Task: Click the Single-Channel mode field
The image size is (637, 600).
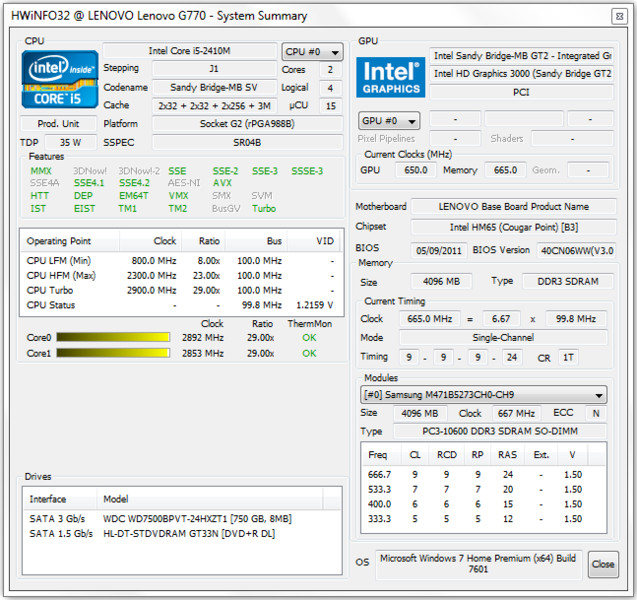Action: (503, 337)
